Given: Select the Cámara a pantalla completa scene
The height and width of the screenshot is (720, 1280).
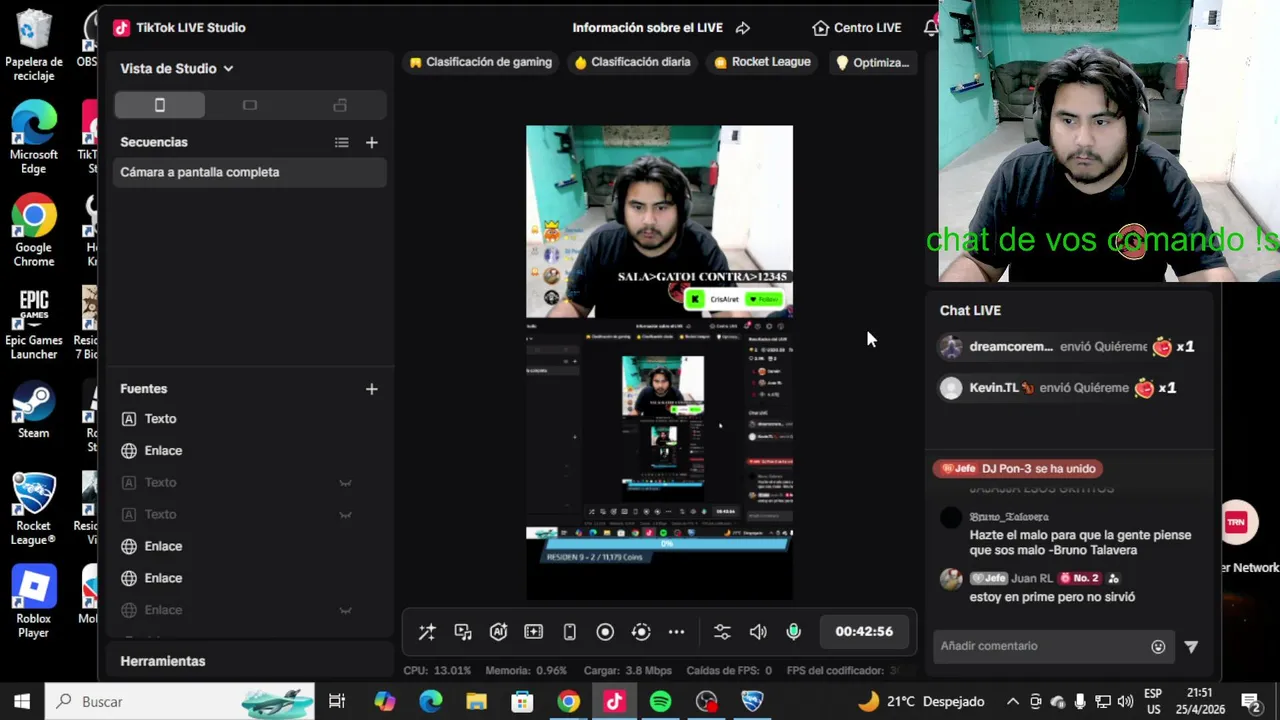Looking at the screenshot, I should pos(250,172).
